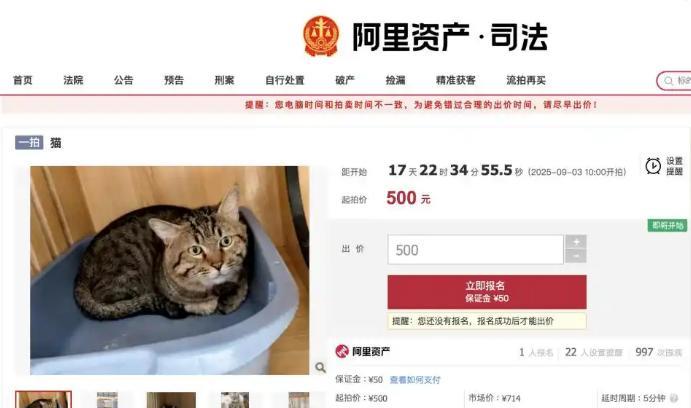The width and height of the screenshot is (691, 408).
Task: Select the 破产 menu item
Action: point(345,80)
